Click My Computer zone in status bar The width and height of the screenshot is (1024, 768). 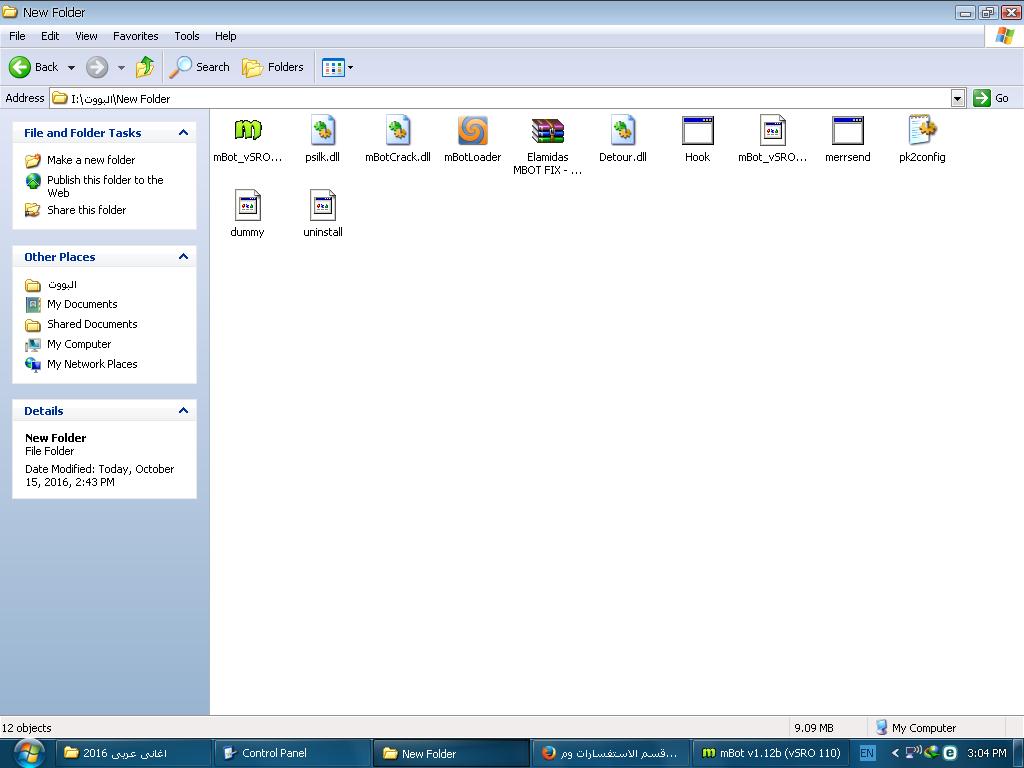[x=916, y=728]
